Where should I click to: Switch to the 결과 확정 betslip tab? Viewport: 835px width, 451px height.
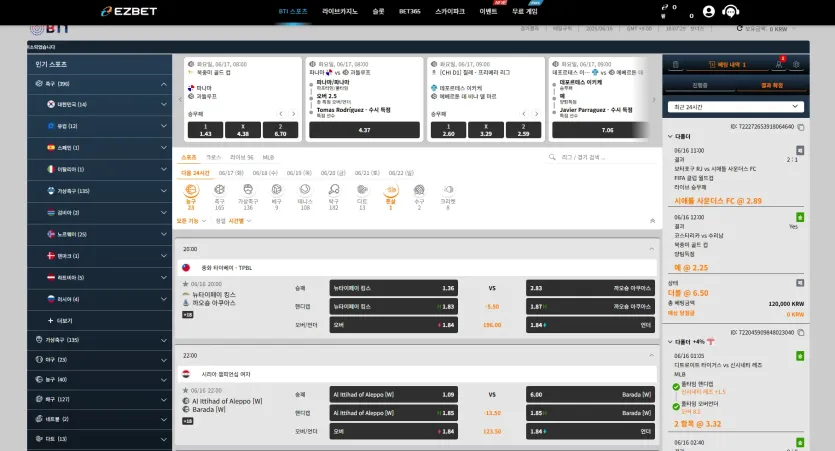(772, 85)
